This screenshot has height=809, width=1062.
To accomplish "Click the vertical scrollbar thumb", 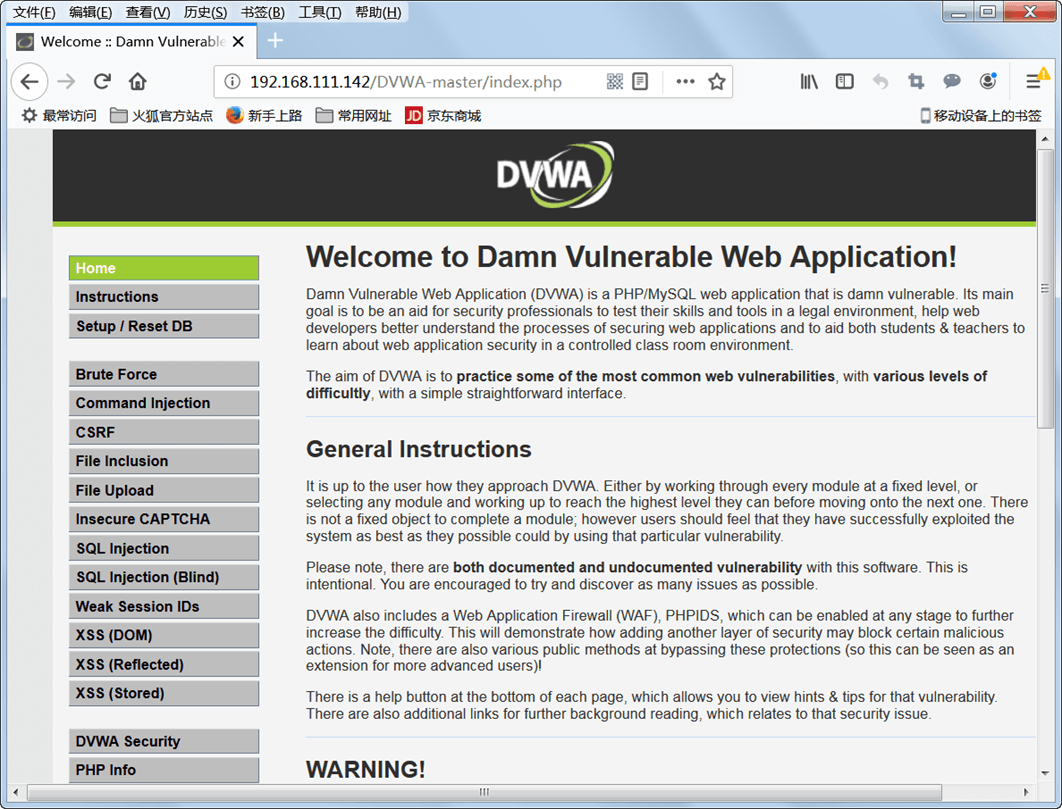I will click(1045, 289).
